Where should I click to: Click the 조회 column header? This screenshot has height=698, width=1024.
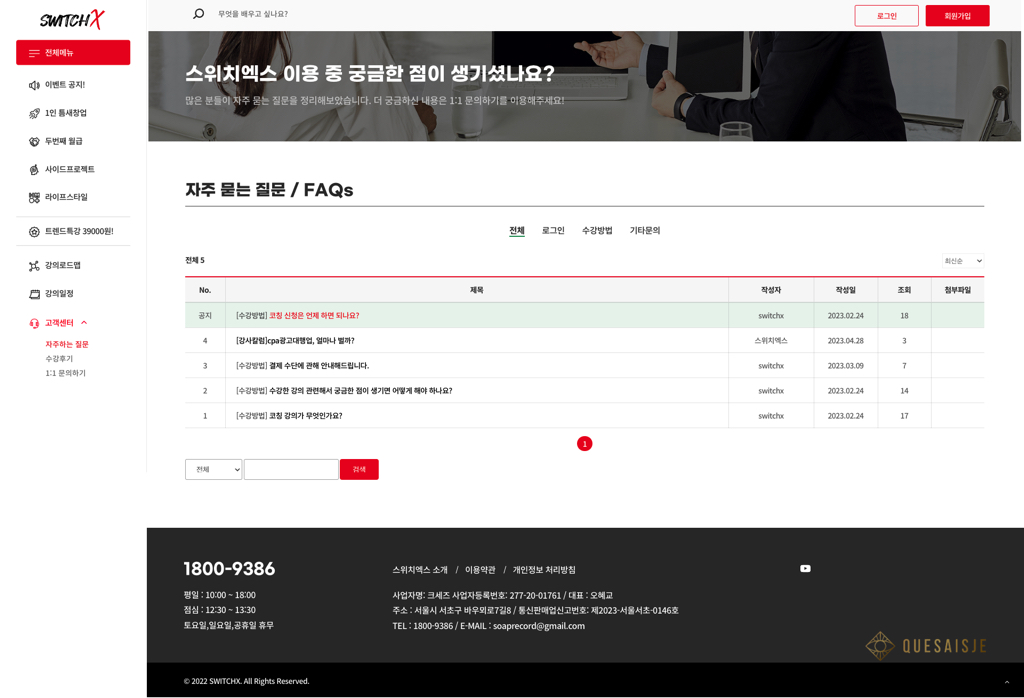pos(904,290)
